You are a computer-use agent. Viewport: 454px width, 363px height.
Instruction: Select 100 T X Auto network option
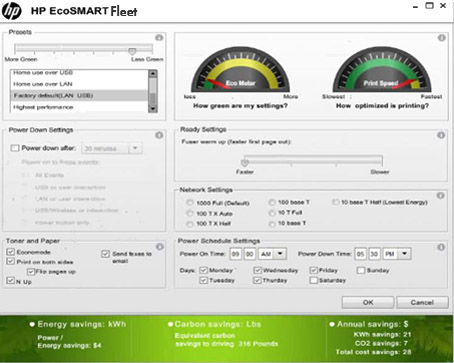(190, 213)
